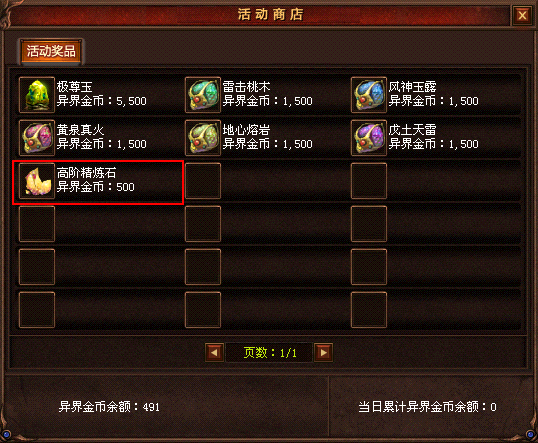Close the 活动商店 window
538x443 pixels.
click(x=522, y=15)
